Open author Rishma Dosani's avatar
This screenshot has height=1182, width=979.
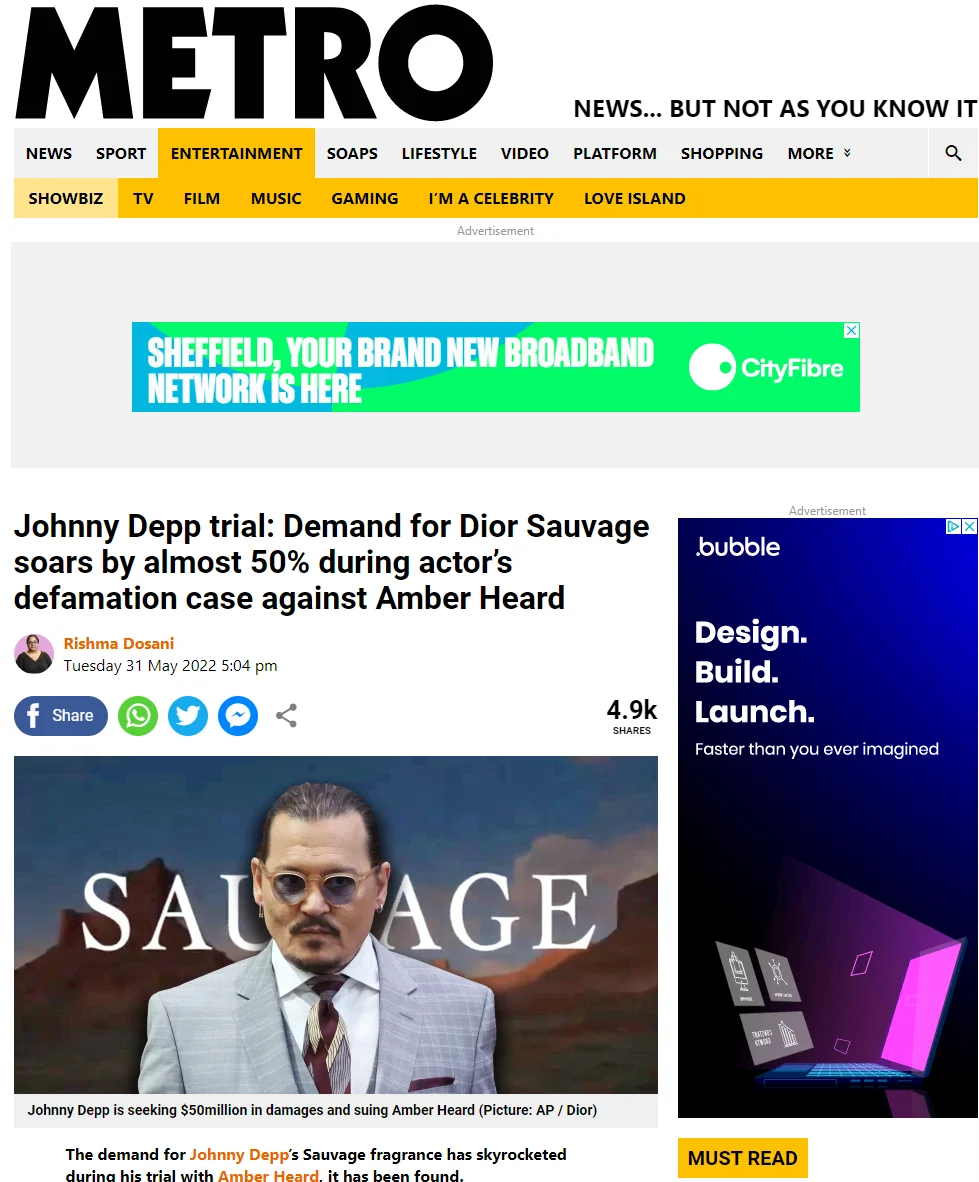(x=34, y=654)
